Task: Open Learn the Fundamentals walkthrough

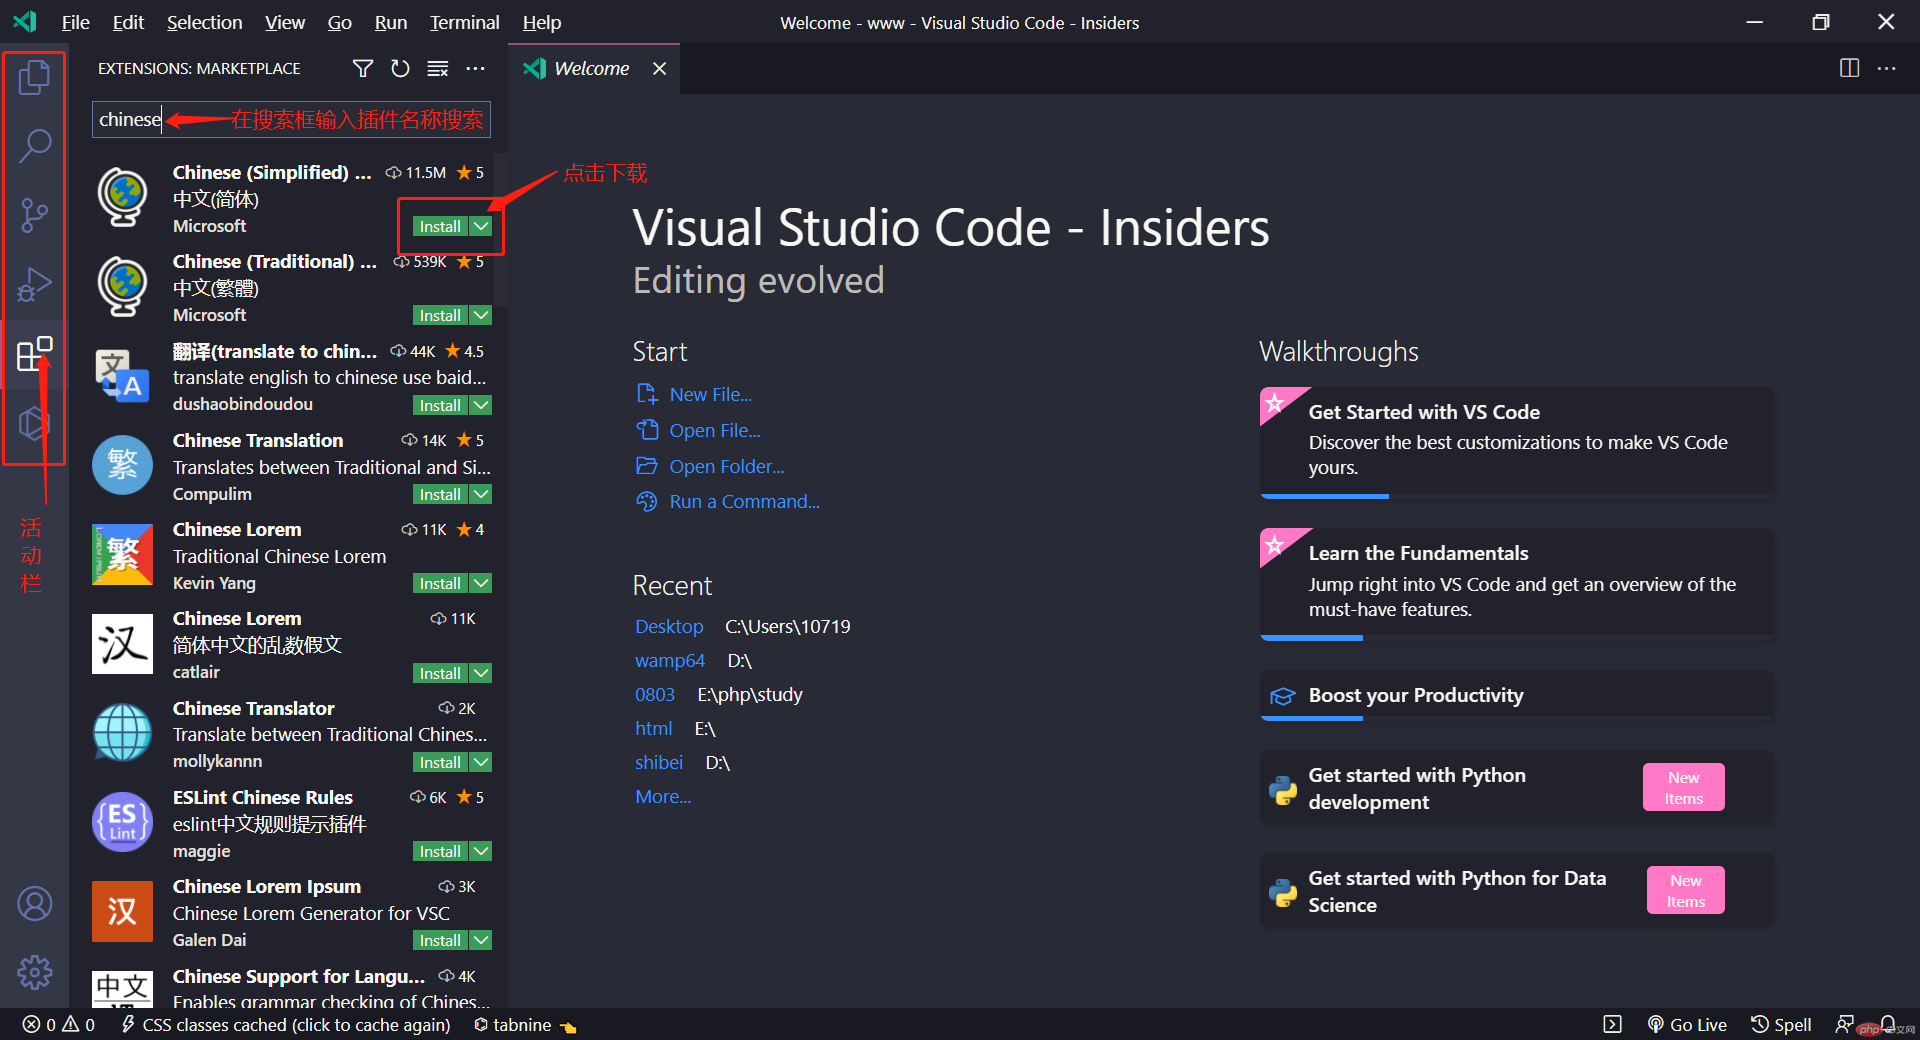Action: (x=1517, y=583)
